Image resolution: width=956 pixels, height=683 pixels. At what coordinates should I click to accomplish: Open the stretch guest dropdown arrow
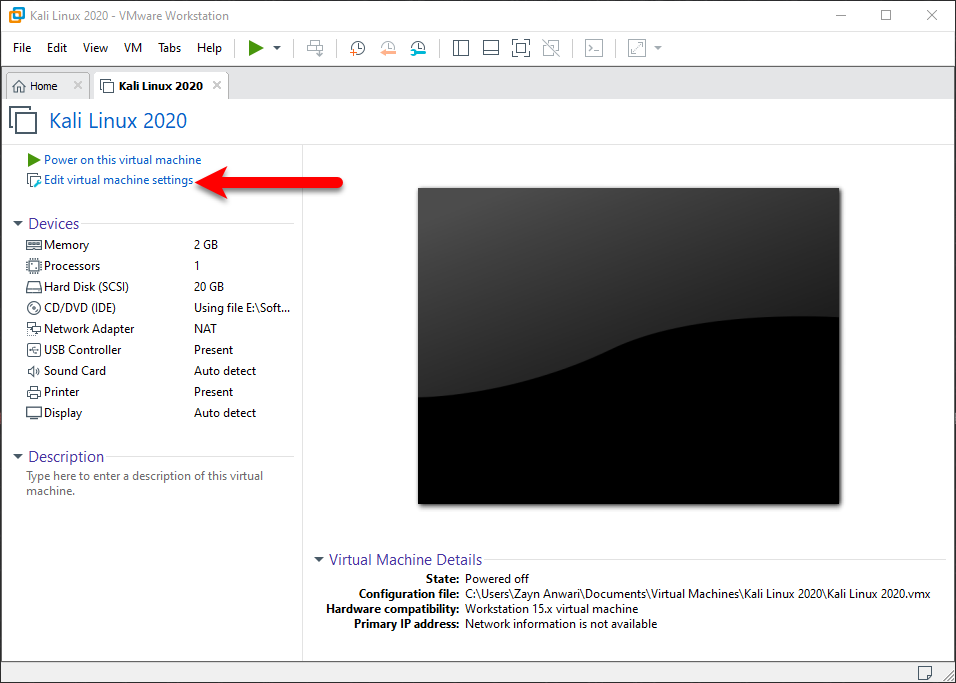(x=658, y=48)
